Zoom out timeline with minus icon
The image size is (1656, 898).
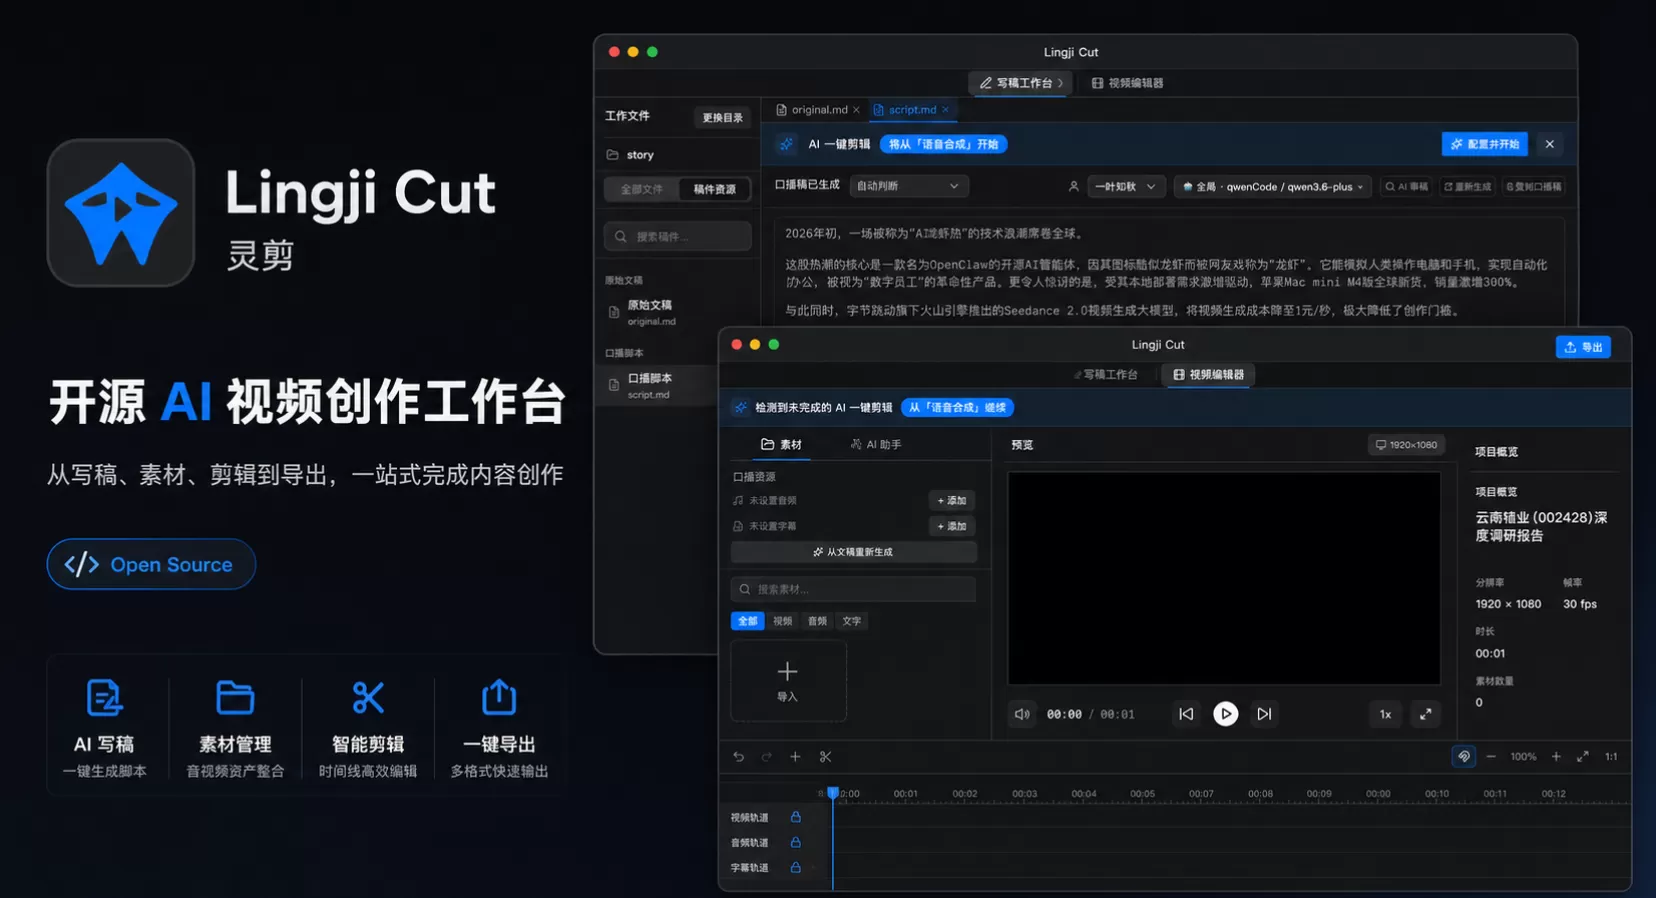[x=1491, y=757]
